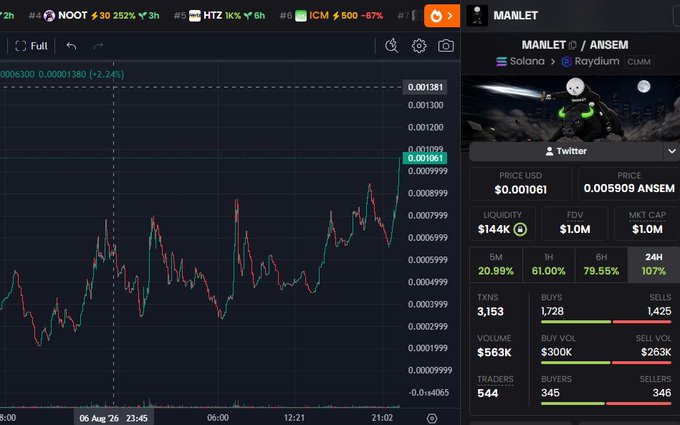Screen dimensions: 680x425
Task: Take a chart snapshot with camera icon
Action: point(446,46)
